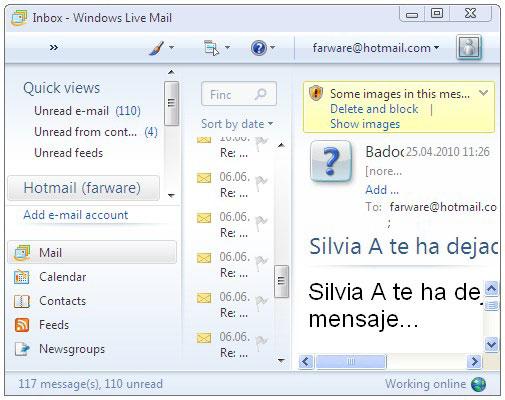Click the Newsgroups icon
Viewport: 505px width, 400px height.
22,349
